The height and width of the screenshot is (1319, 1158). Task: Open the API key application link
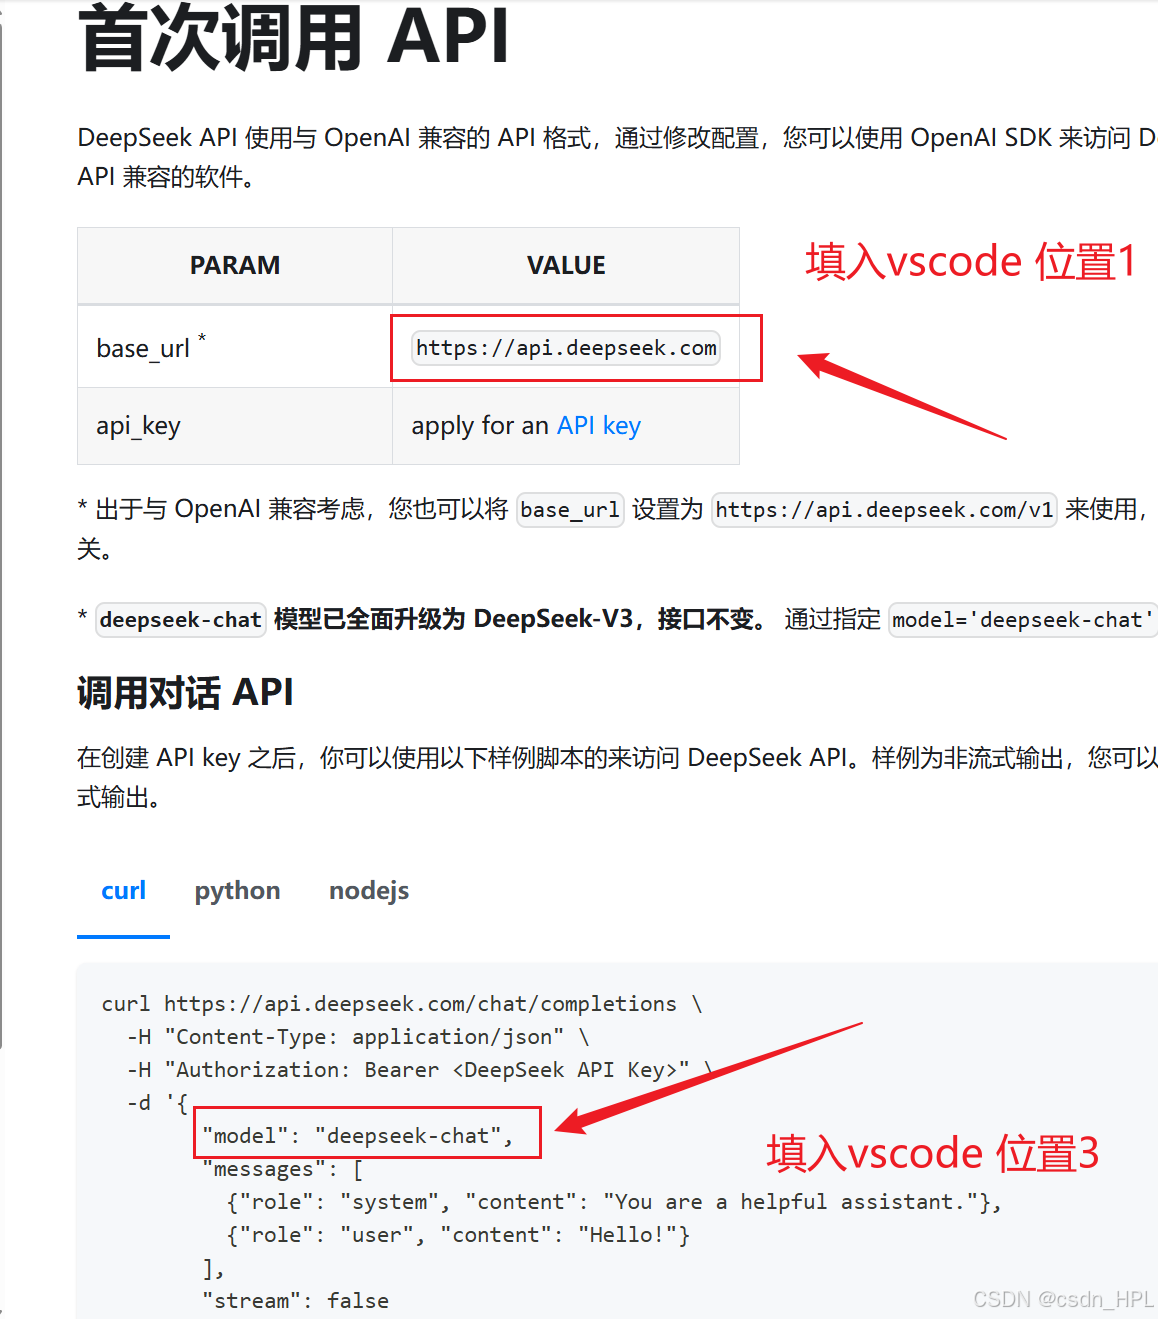(598, 426)
